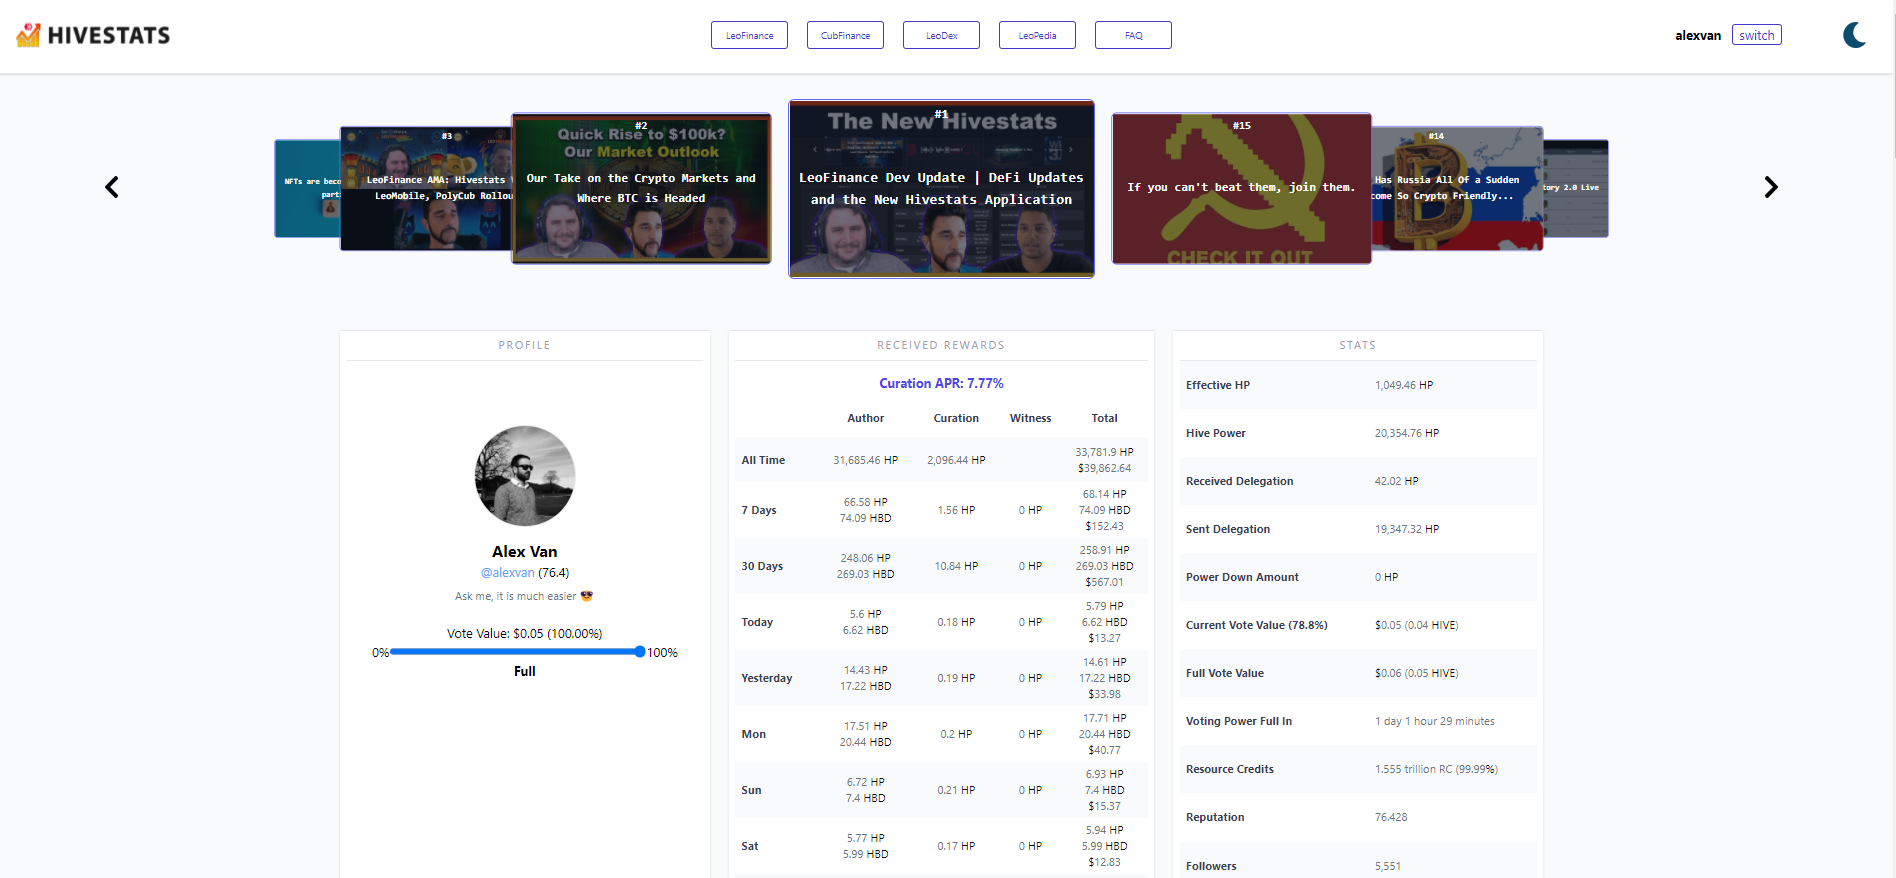Click the Vote Value: $0.05 (100.00%) text

tap(525, 633)
